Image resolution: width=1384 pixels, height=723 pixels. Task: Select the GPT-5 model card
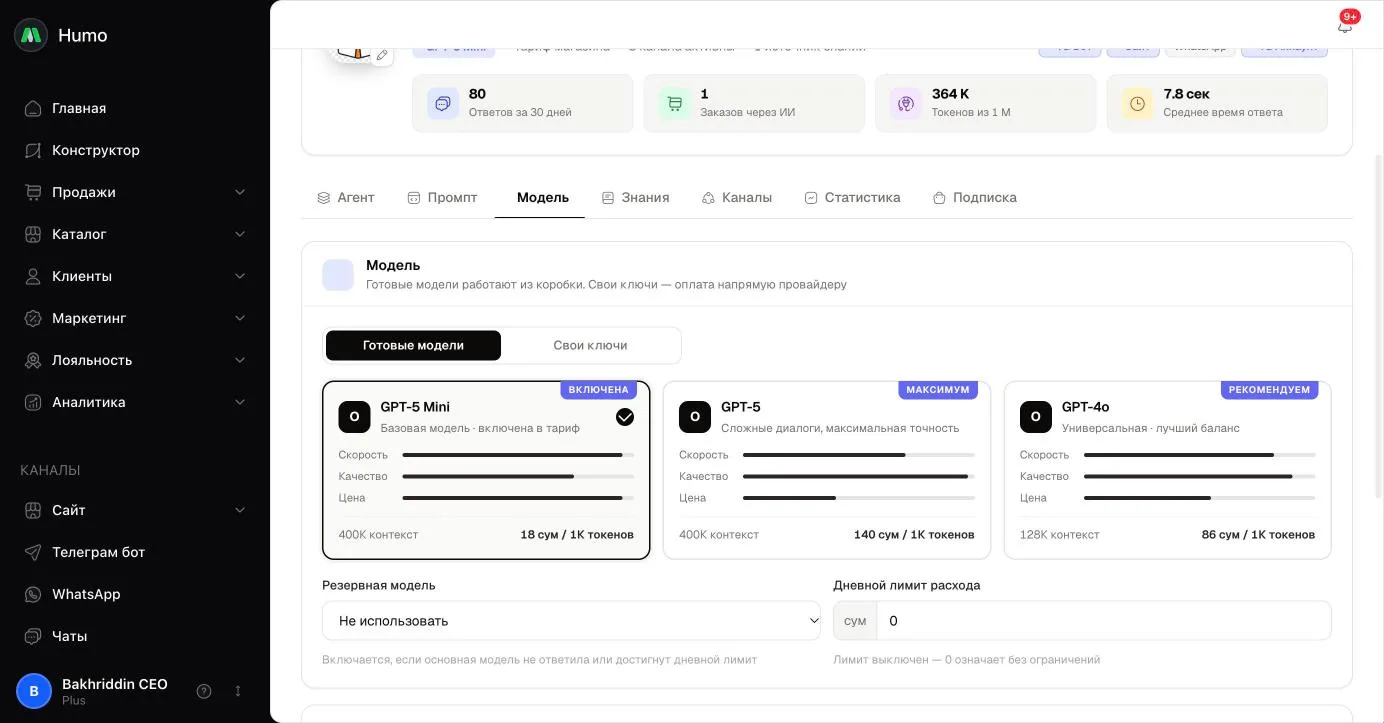click(x=827, y=470)
